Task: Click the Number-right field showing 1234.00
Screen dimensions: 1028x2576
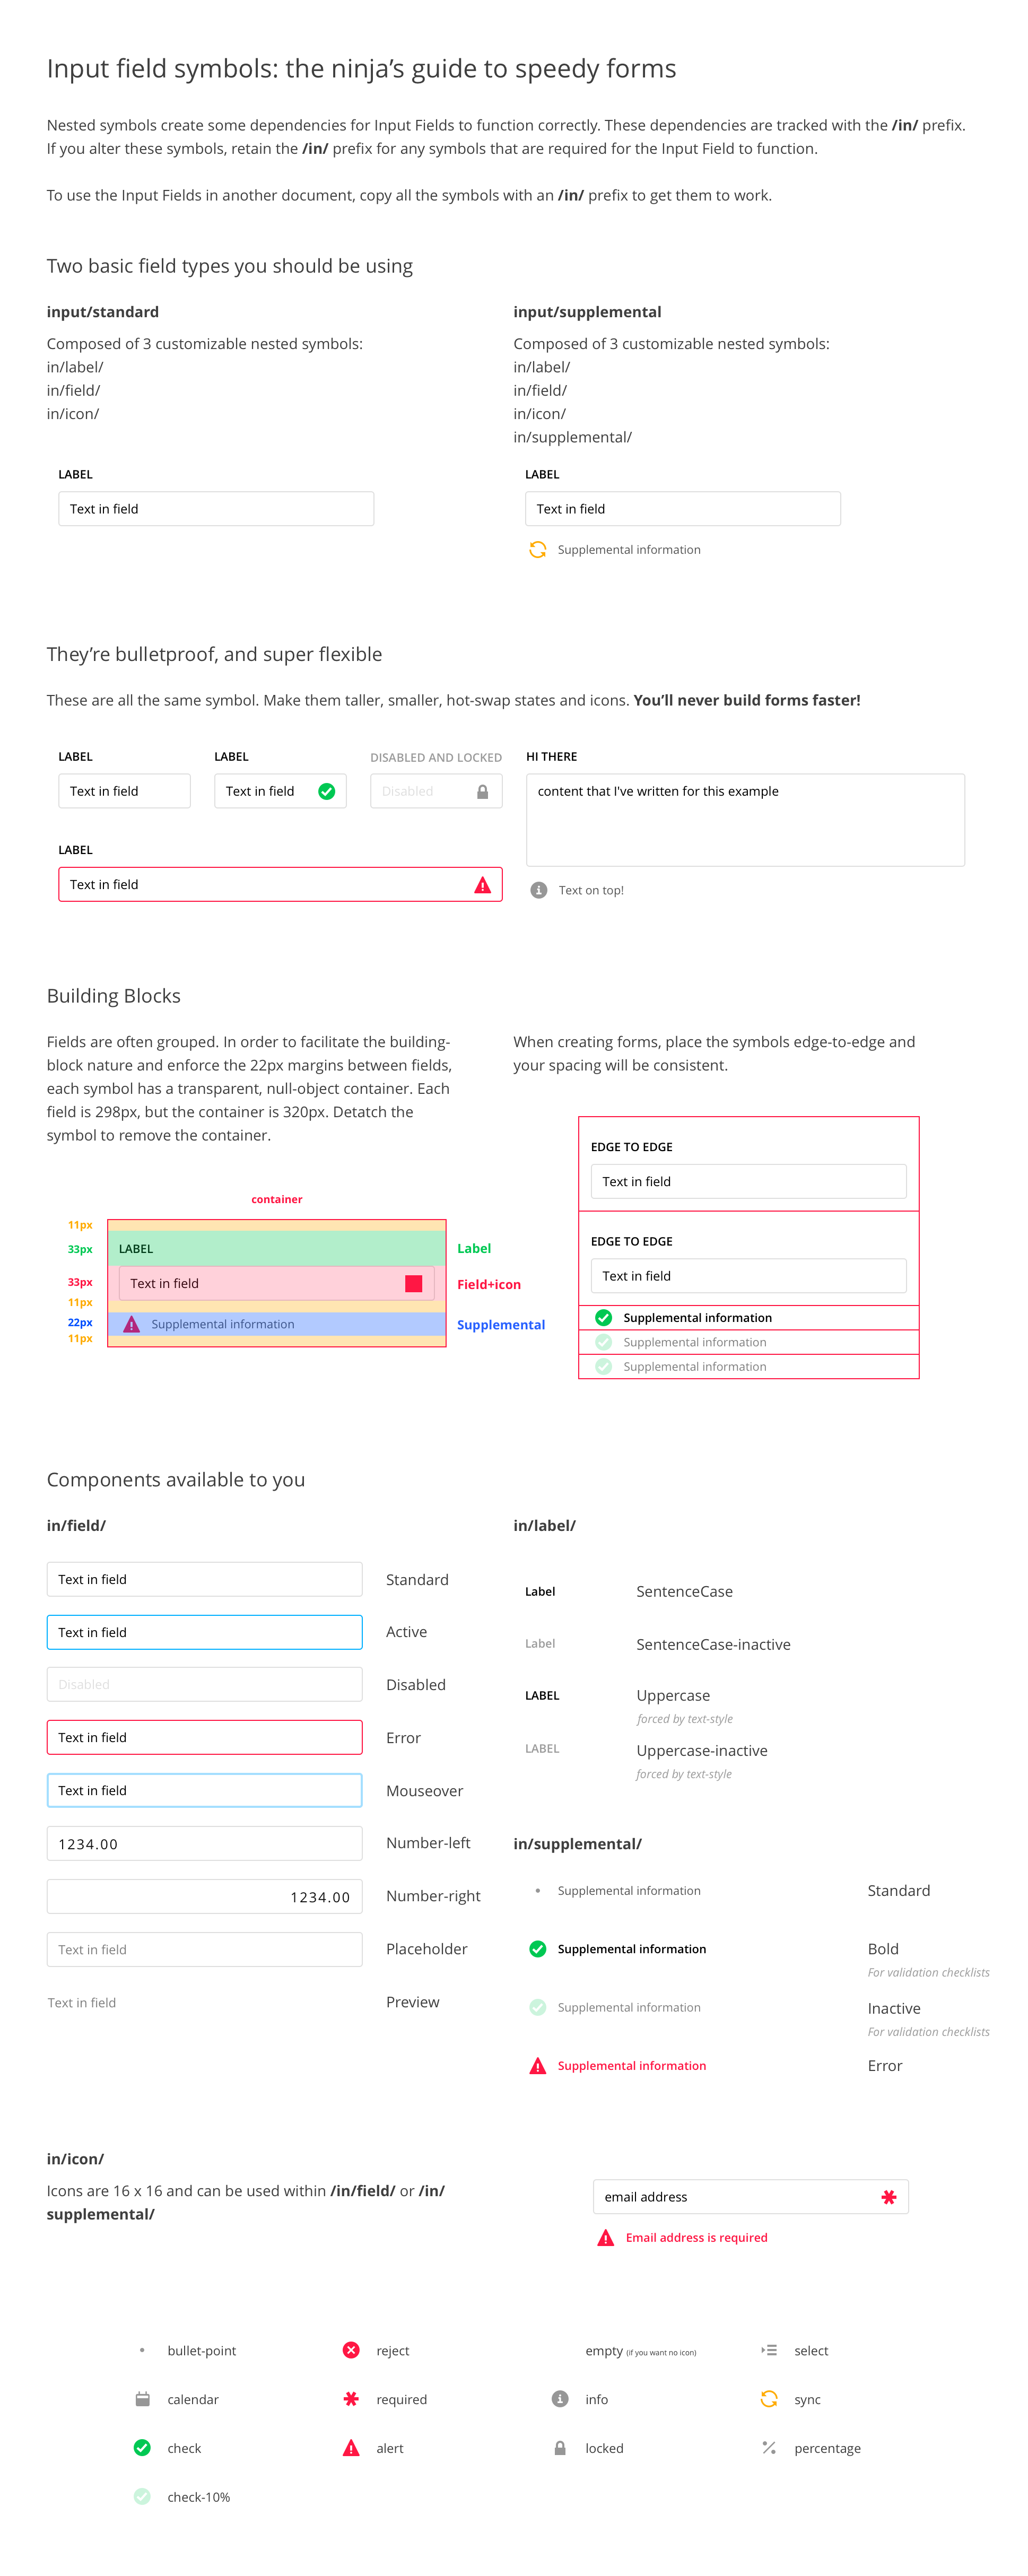Action: click(x=204, y=1897)
